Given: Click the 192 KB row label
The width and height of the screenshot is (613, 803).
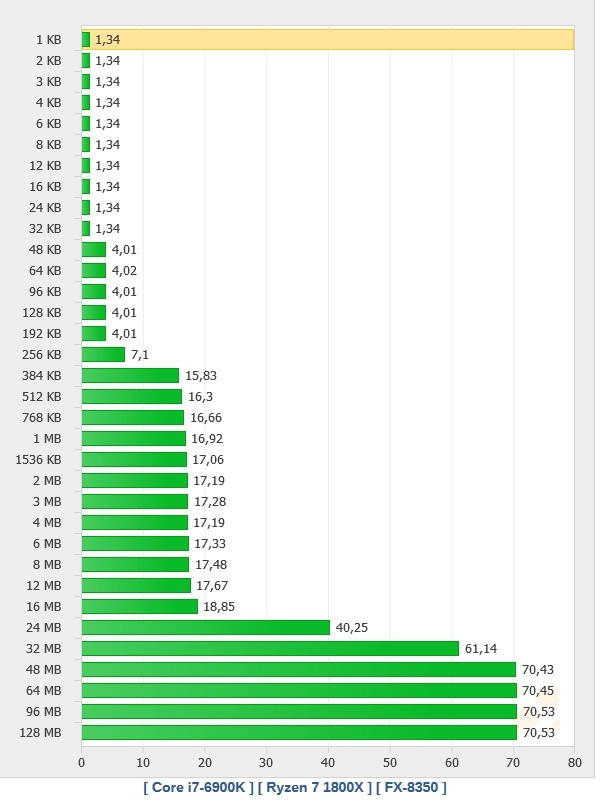Looking at the screenshot, I should pyautogui.click(x=41, y=333).
